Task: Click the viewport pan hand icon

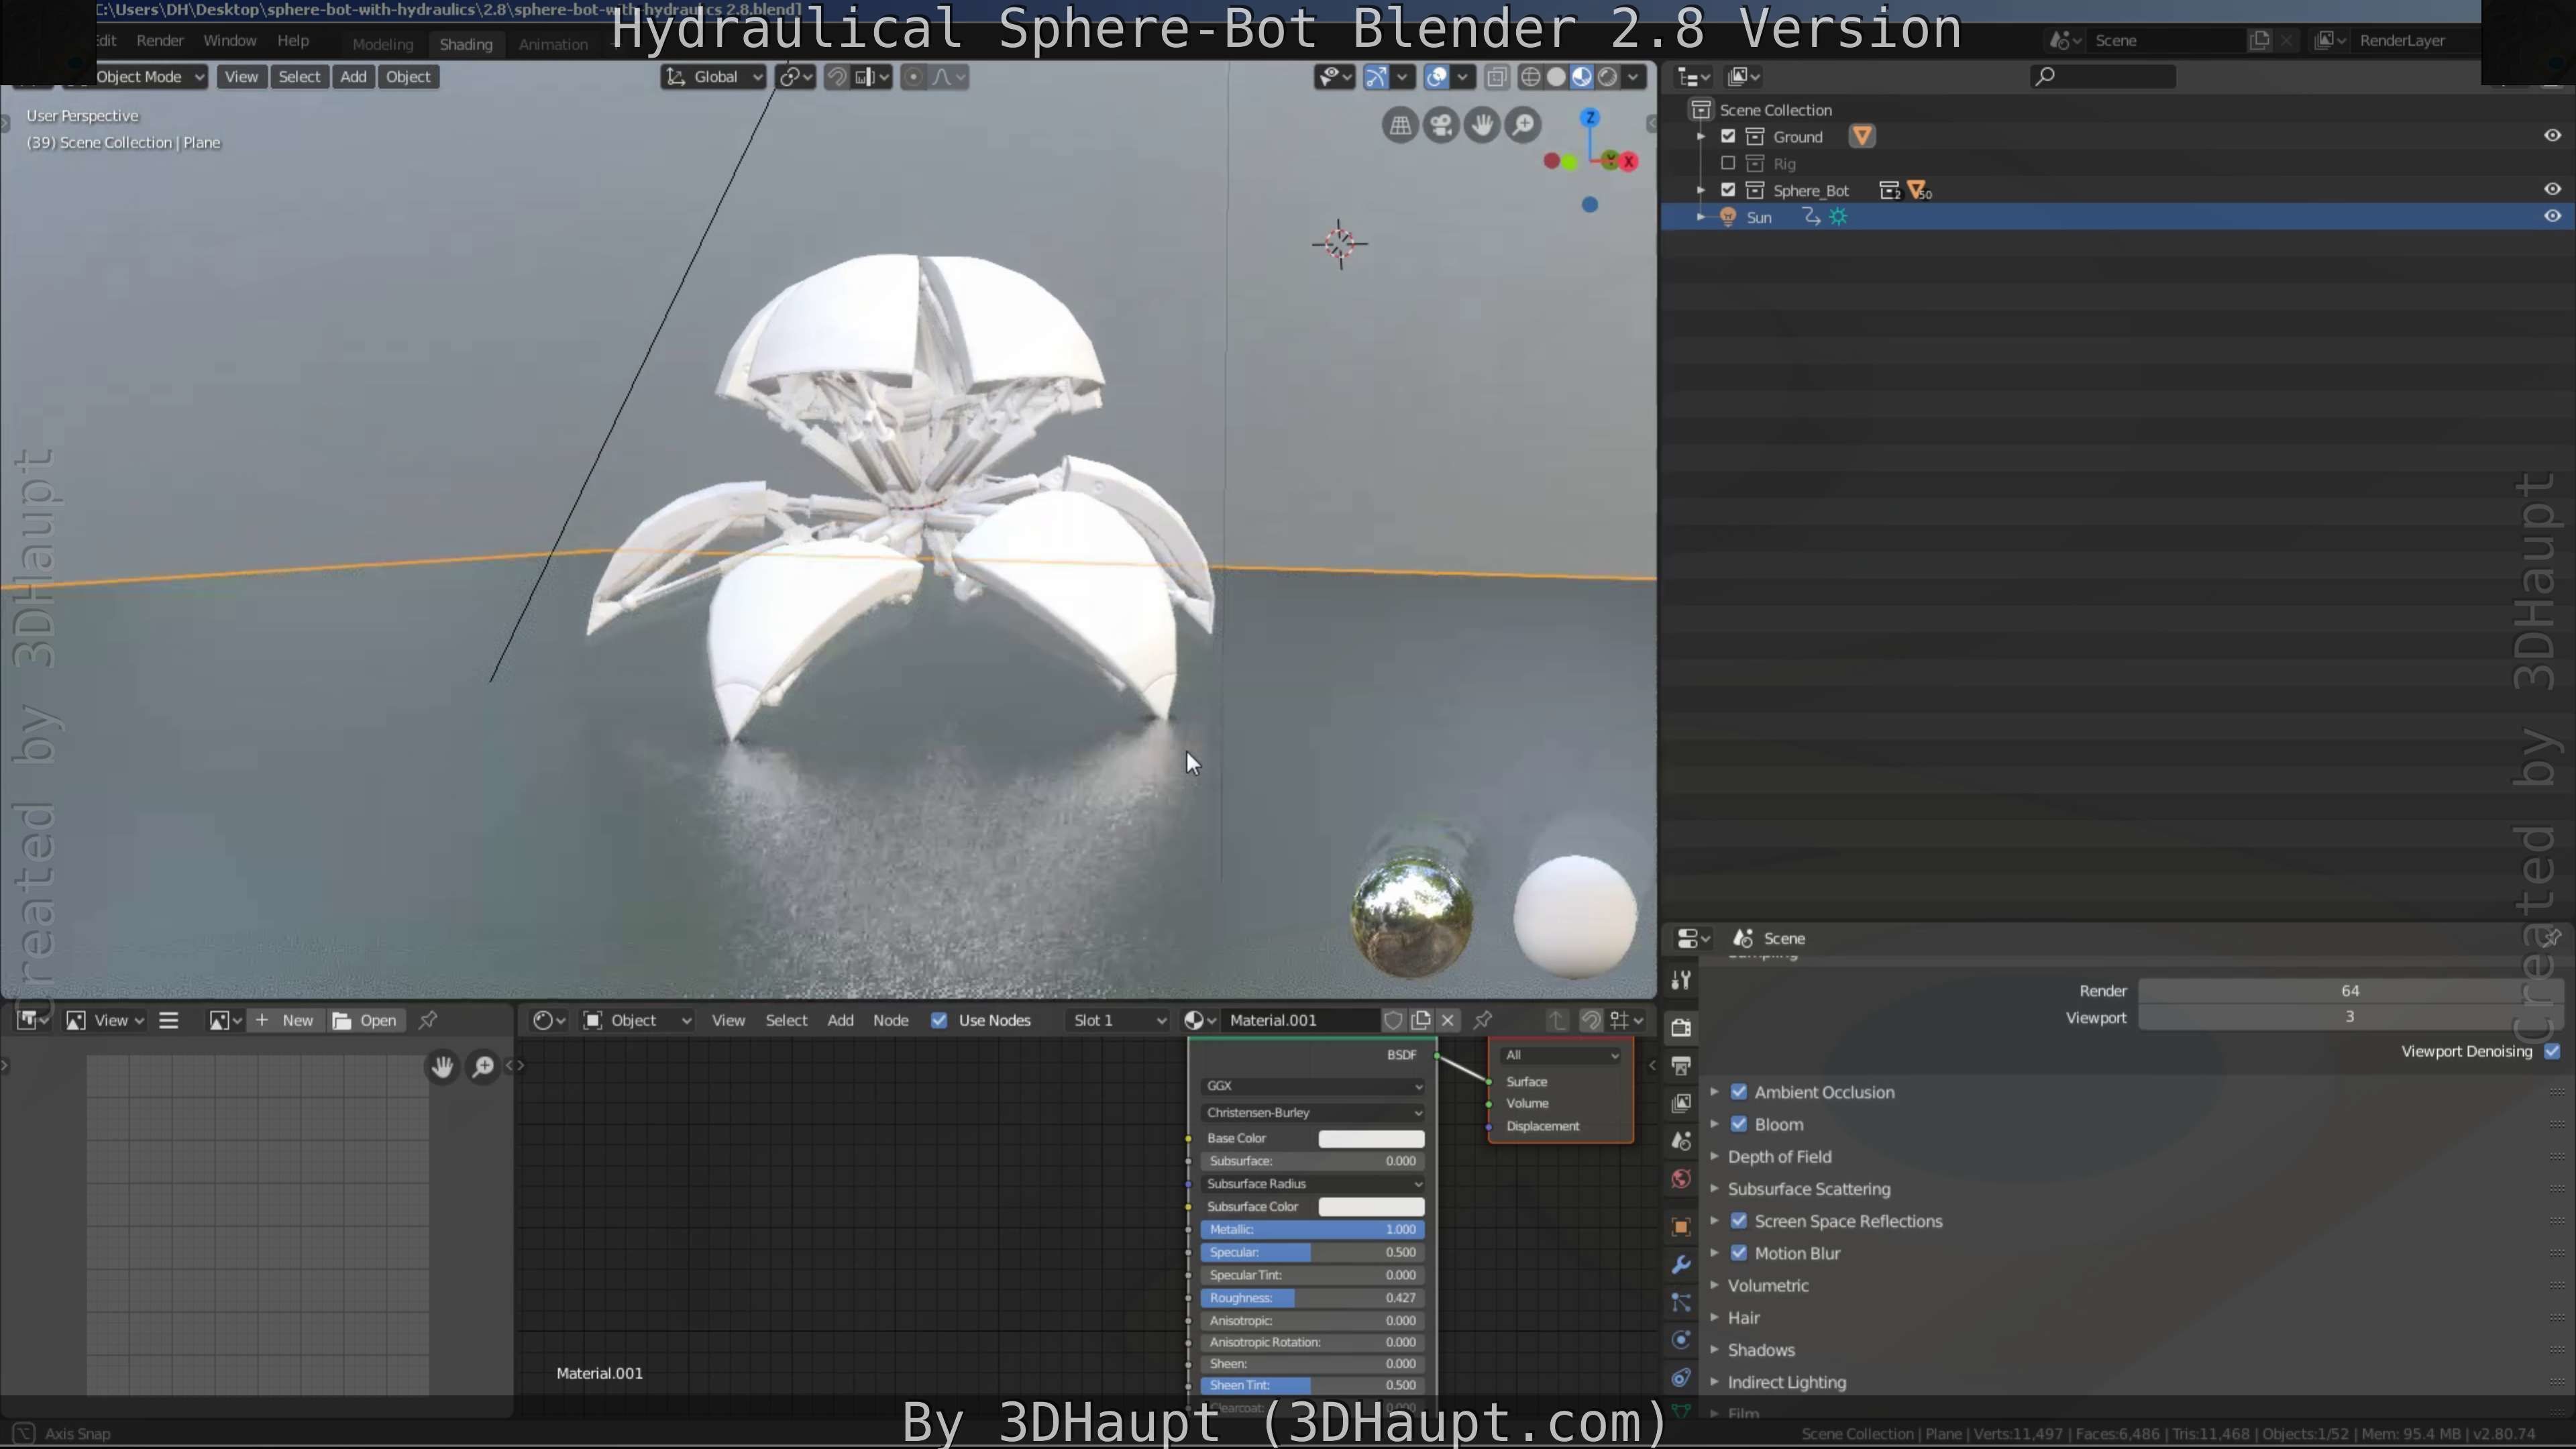Action: pyautogui.click(x=1482, y=126)
